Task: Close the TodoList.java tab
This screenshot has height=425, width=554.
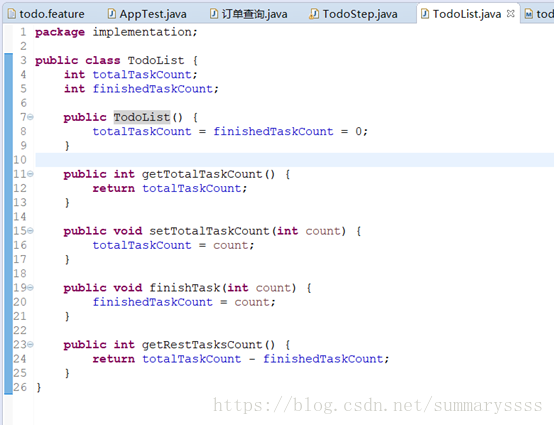Action: [510, 14]
